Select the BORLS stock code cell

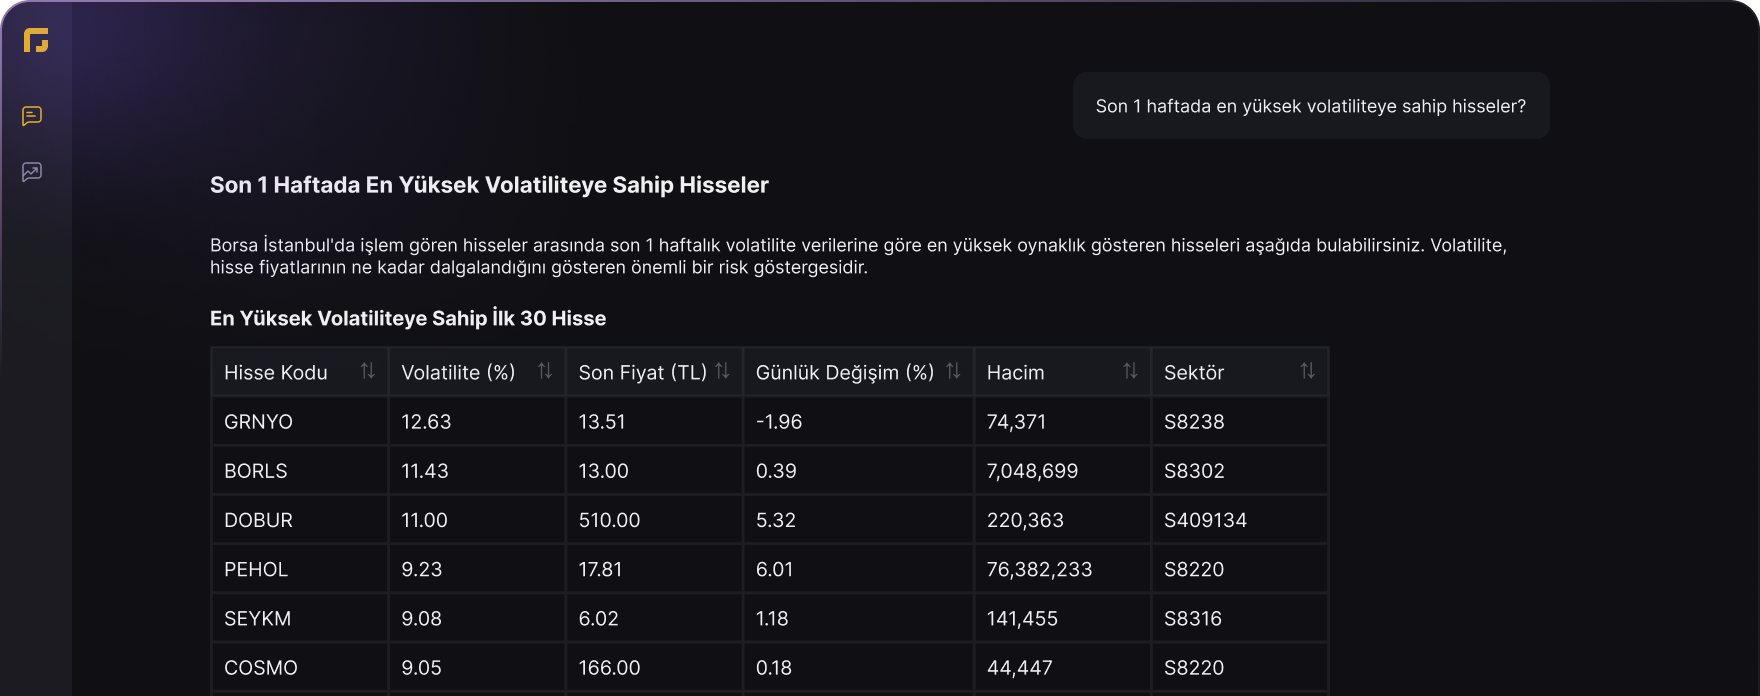coord(300,470)
